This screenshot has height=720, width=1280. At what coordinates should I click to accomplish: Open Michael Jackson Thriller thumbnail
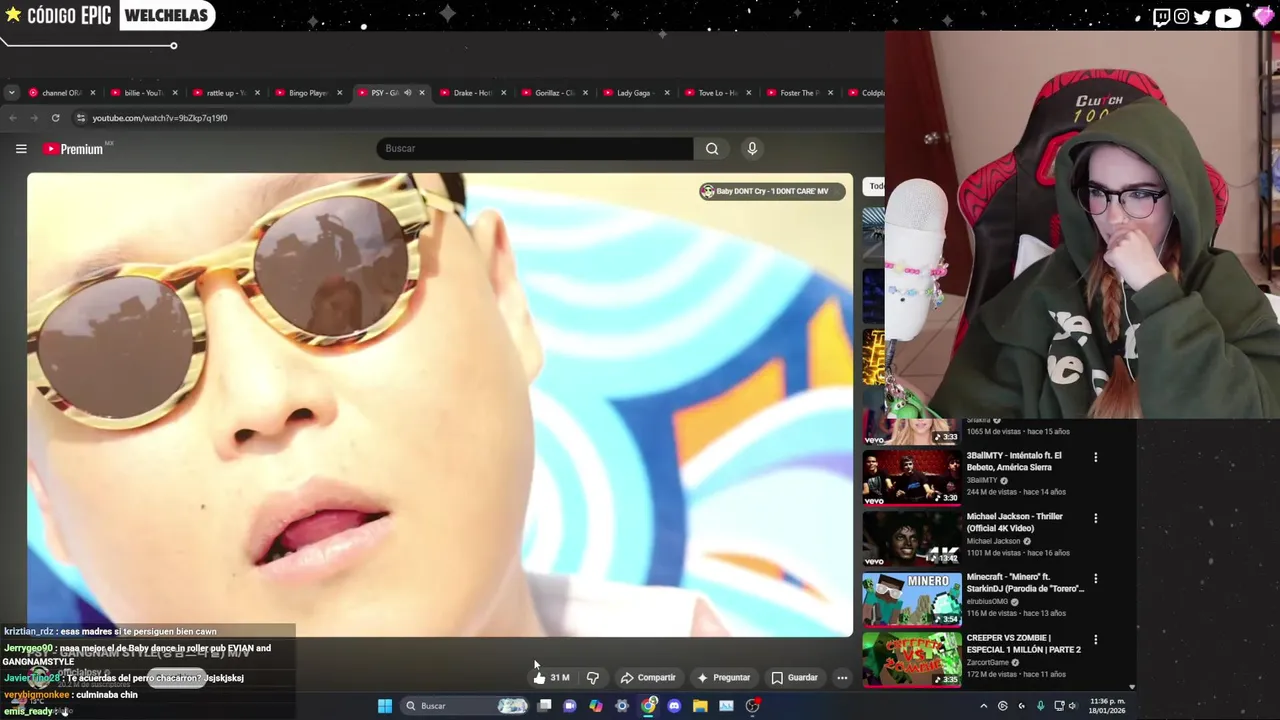coord(911,538)
